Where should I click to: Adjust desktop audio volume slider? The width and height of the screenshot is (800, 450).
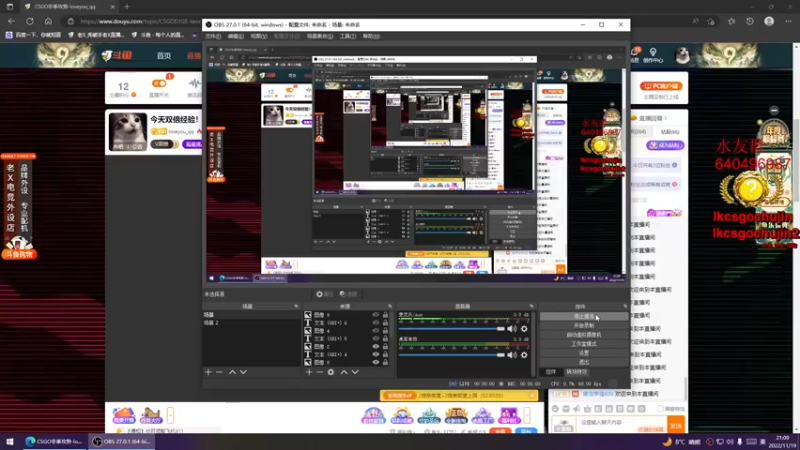452,355
